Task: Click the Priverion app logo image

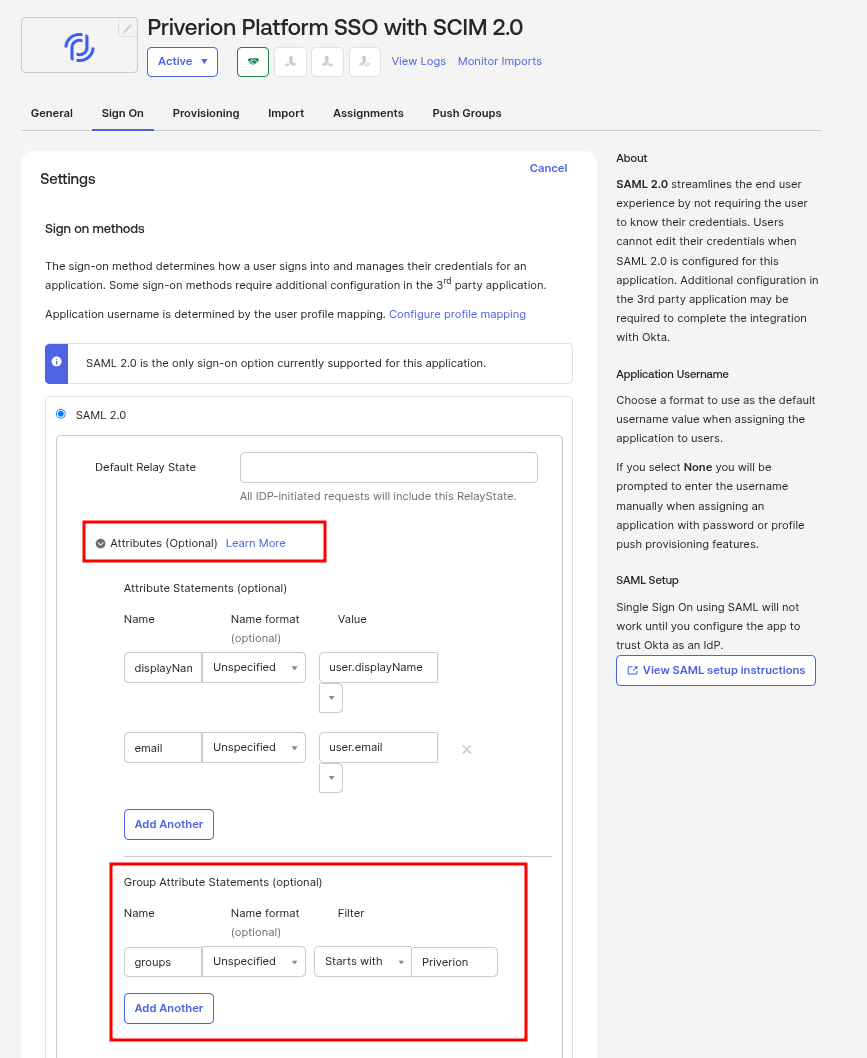Action: click(78, 46)
